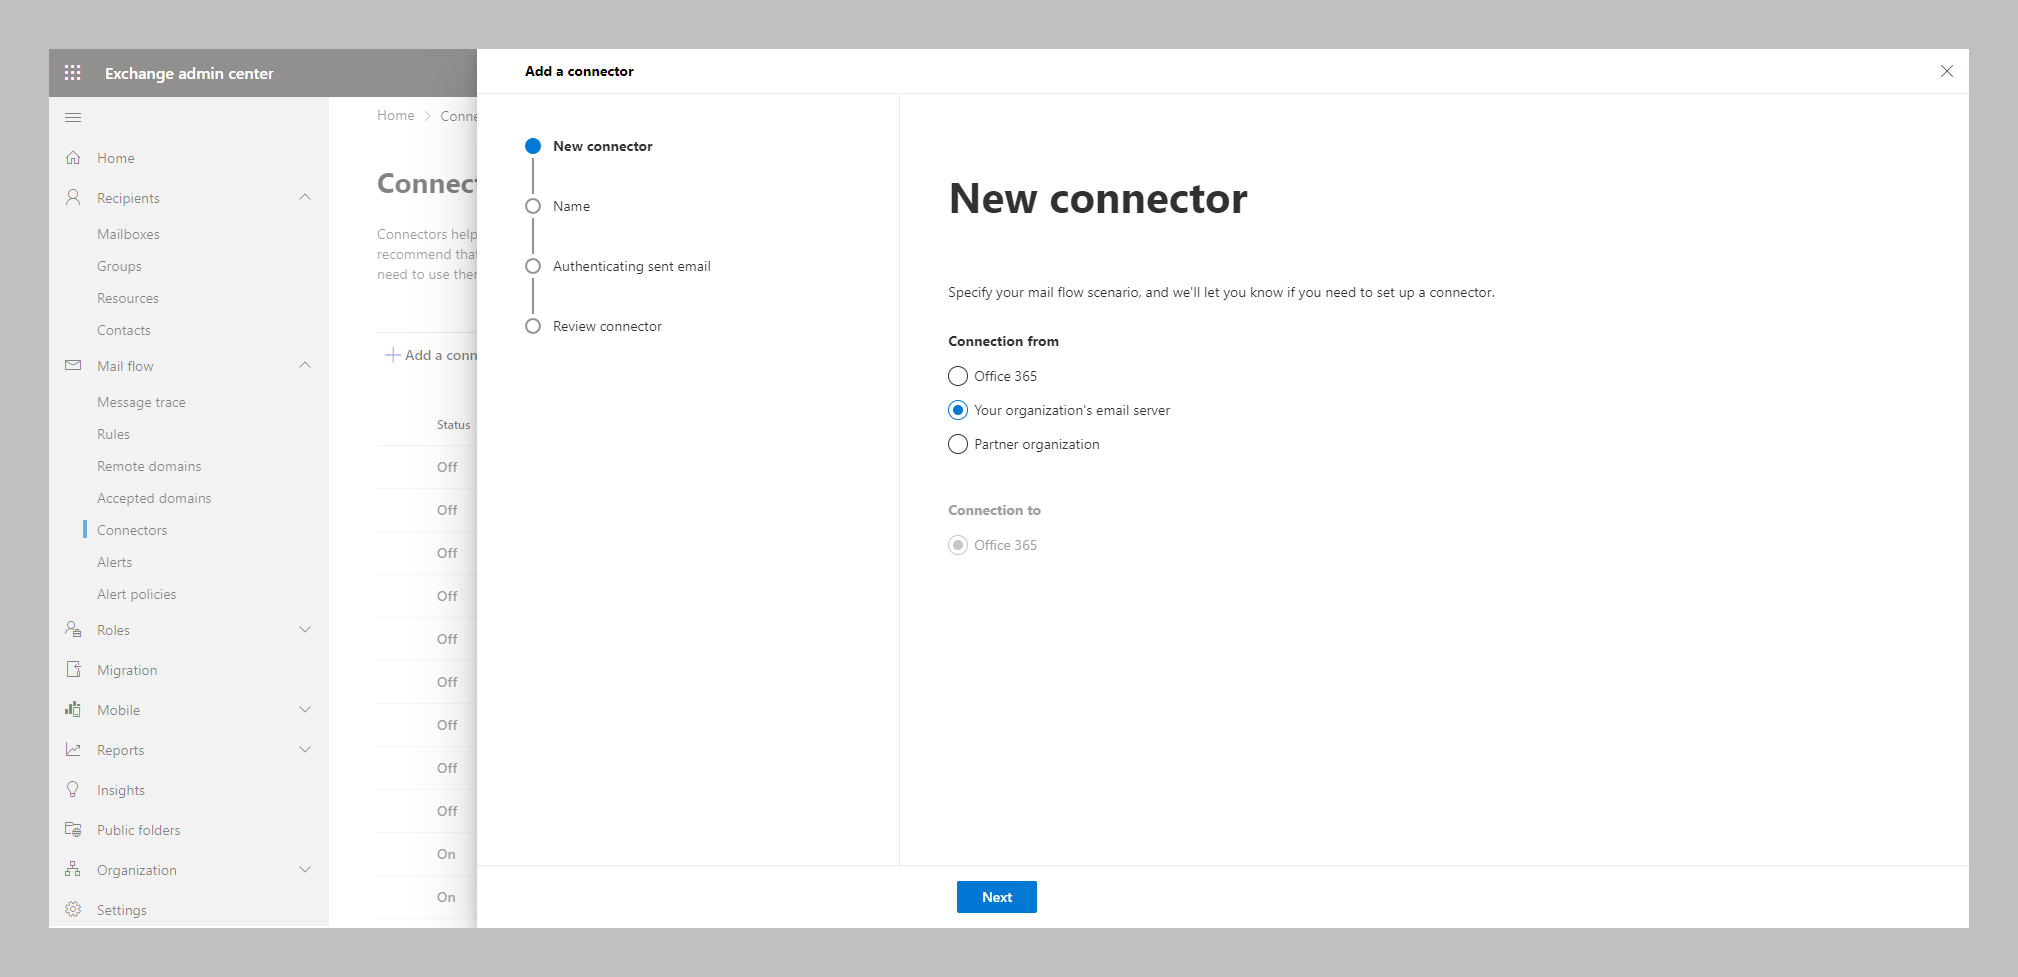The width and height of the screenshot is (2018, 977).
Task: Click the Mail flow envelope icon
Action: tap(73, 365)
